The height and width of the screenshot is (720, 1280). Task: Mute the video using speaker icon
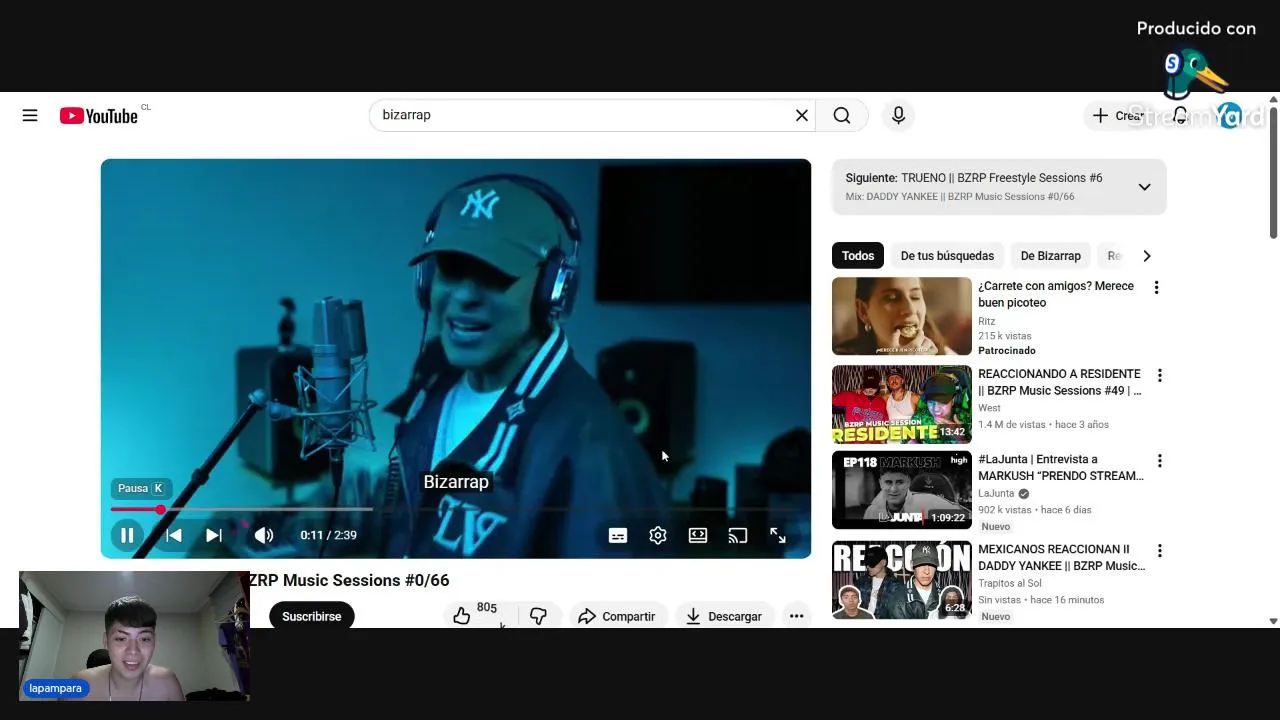(x=264, y=535)
